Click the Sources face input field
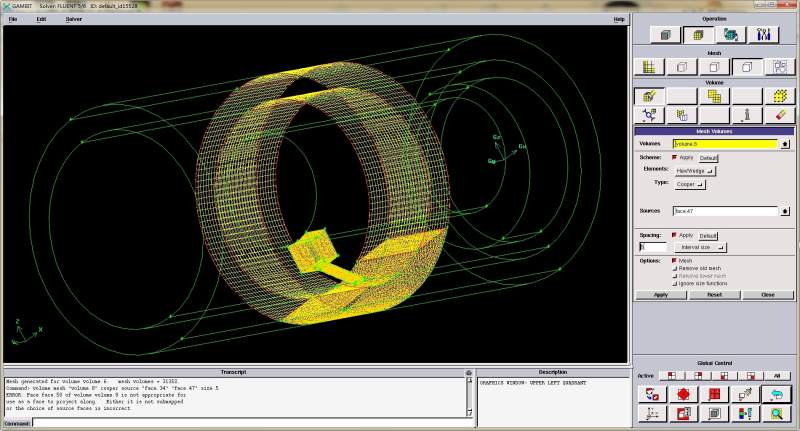The height and width of the screenshot is (431, 800). (x=724, y=211)
